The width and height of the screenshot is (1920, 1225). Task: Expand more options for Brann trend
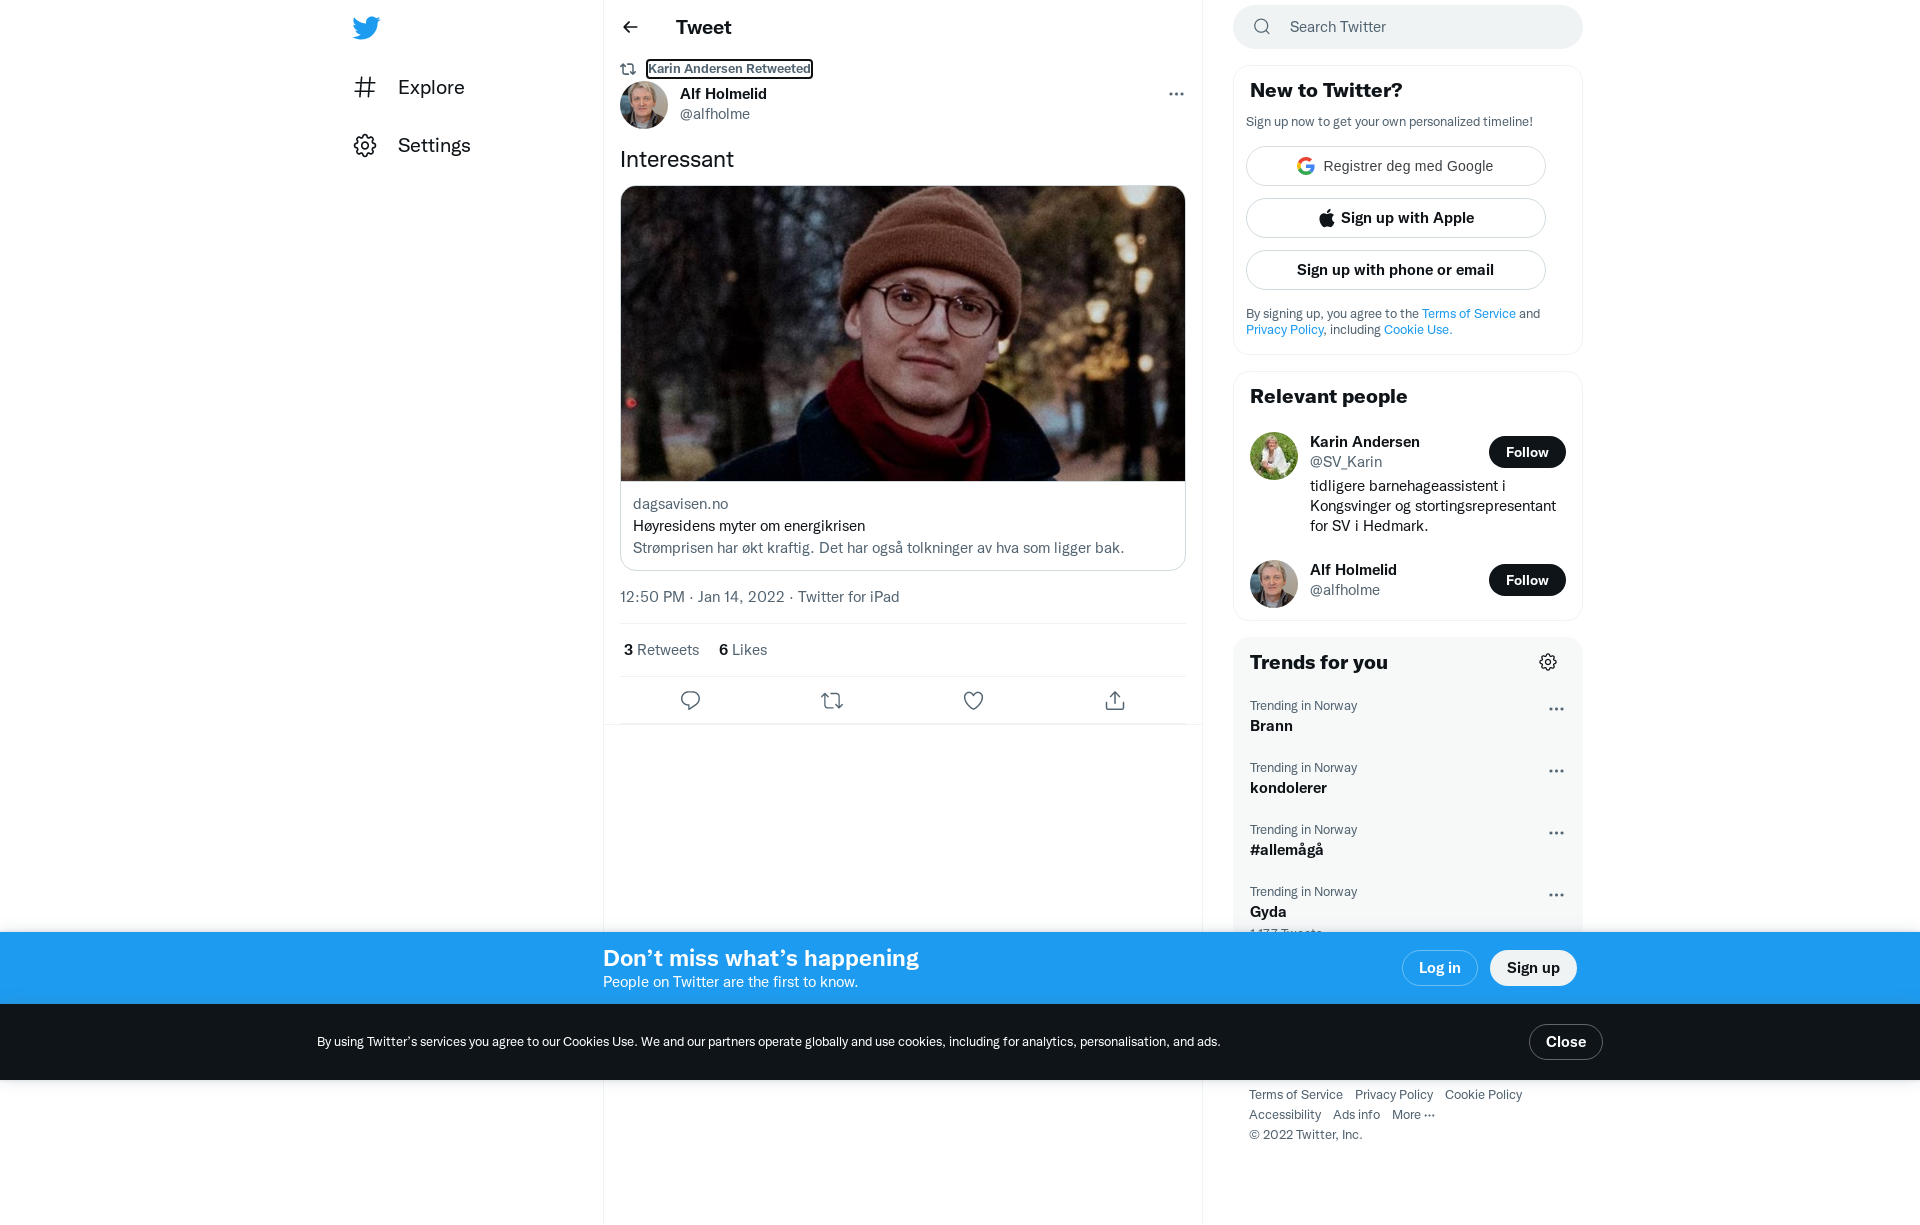1556,709
